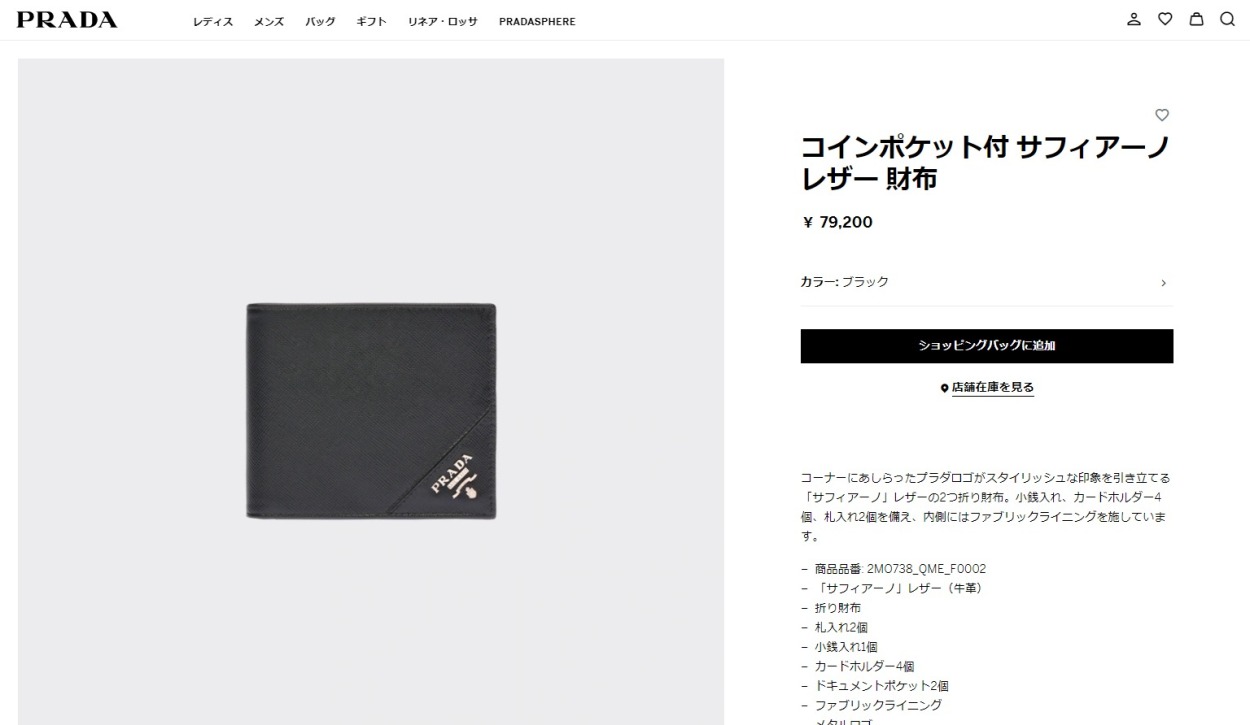Open the バッグ menu

pyautogui.click(x=320, y=22)
